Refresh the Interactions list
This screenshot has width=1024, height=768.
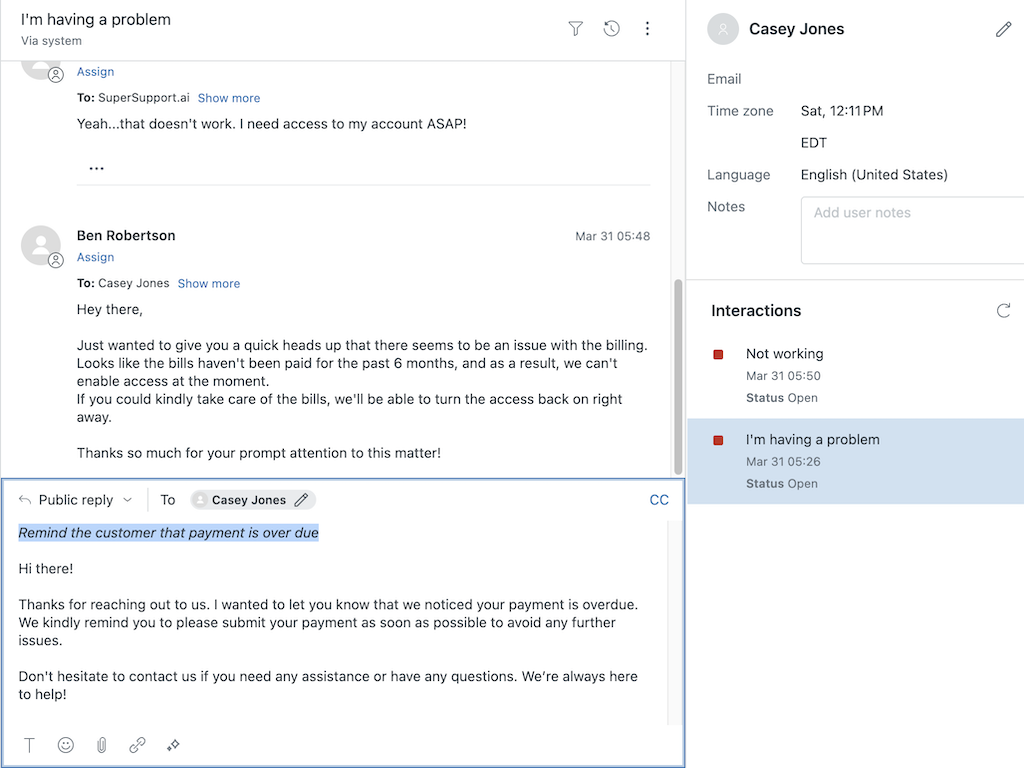click(x=1003, y=311)
